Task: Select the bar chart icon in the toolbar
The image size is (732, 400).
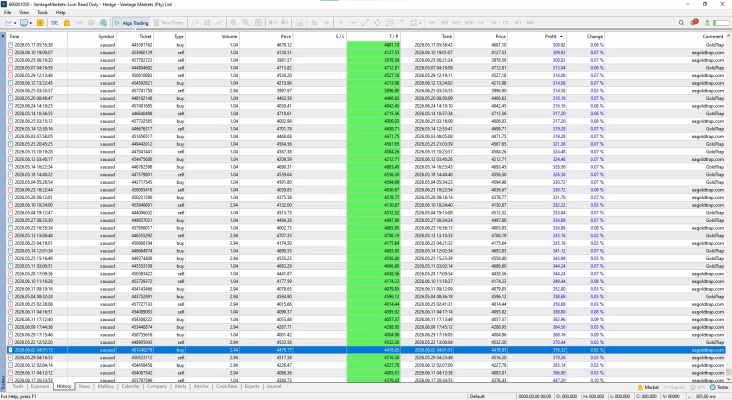Action: (195, 22)
